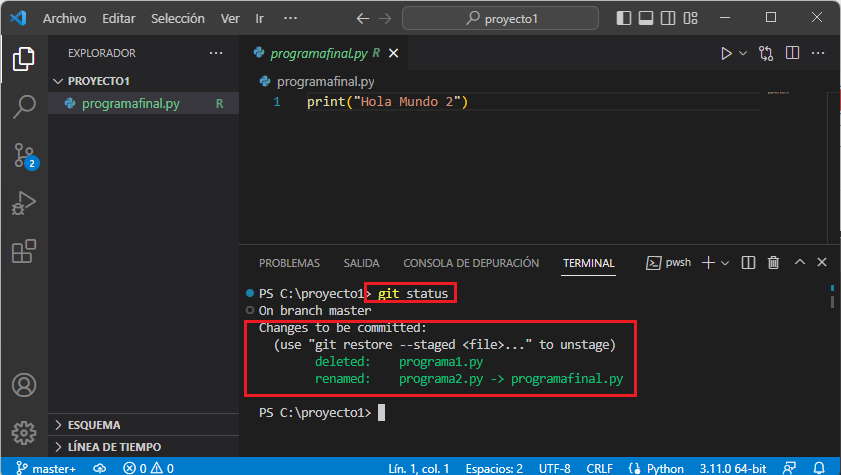Change the CRLF line ending setting
This screenshot has width=841, height=475.
pos(599,468)
